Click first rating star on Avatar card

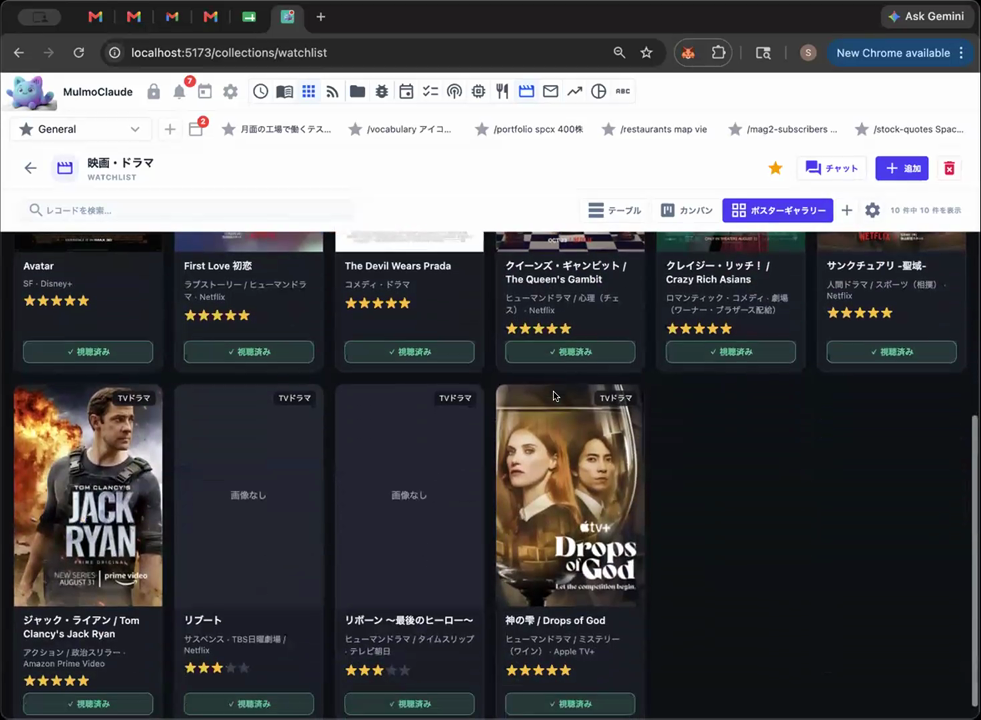click(29, 301)
